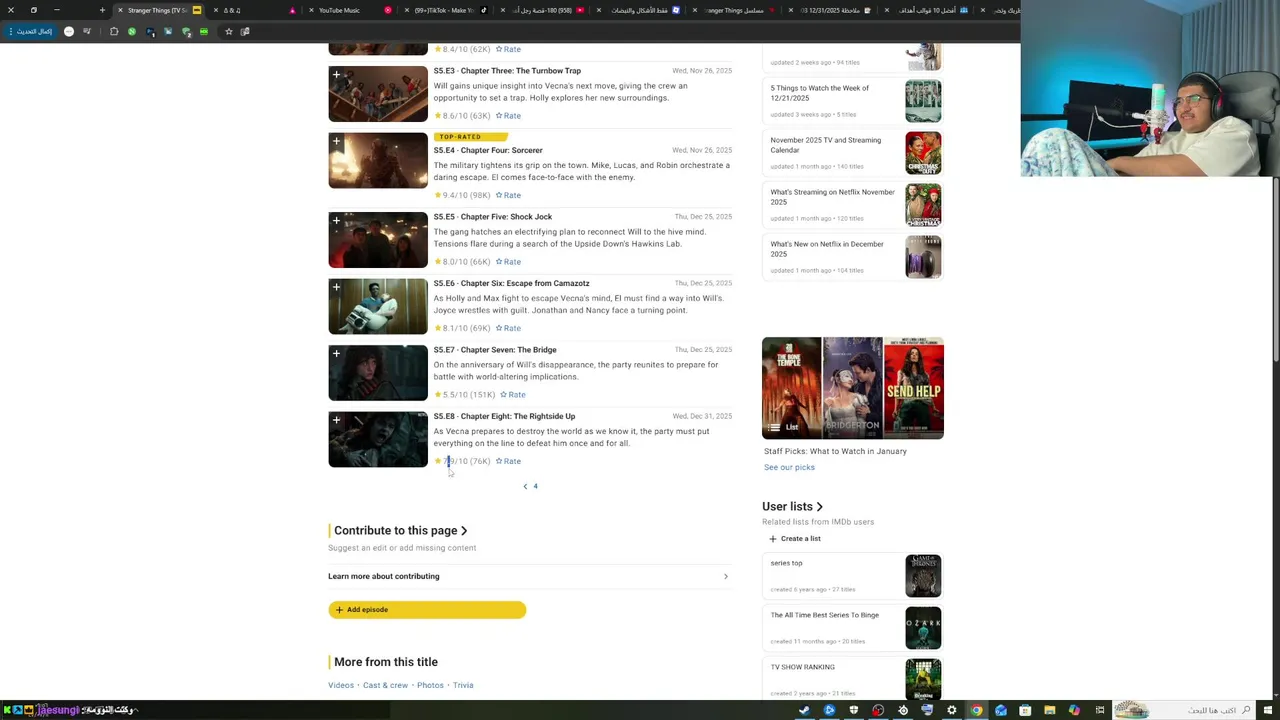
Task: Open Sorcerer episode thumbnail
Action: tap(378, 160)
